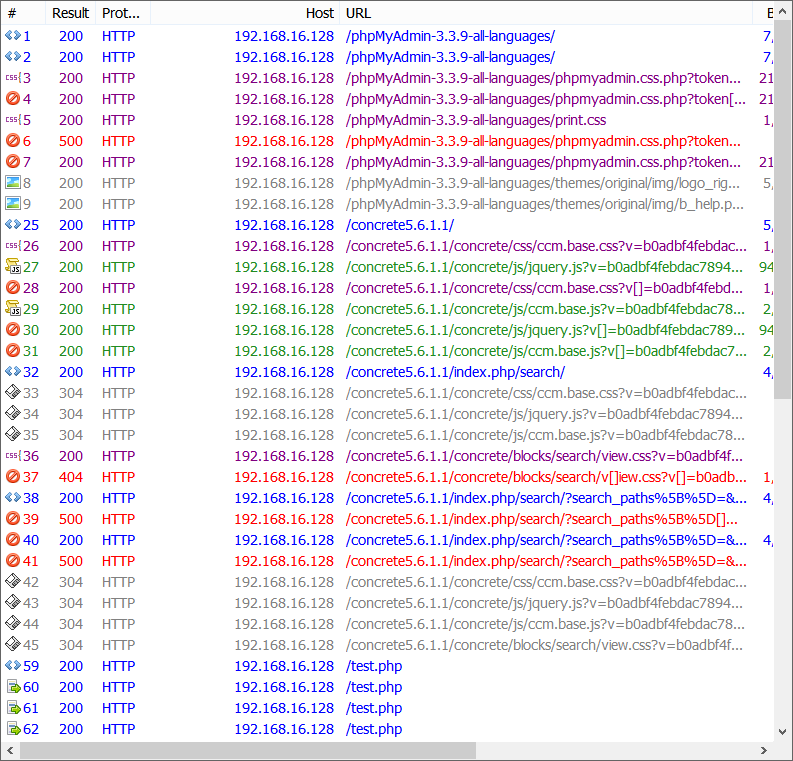Click the URL column header
This screenshot has width=793, height=761.
(545, 13)
